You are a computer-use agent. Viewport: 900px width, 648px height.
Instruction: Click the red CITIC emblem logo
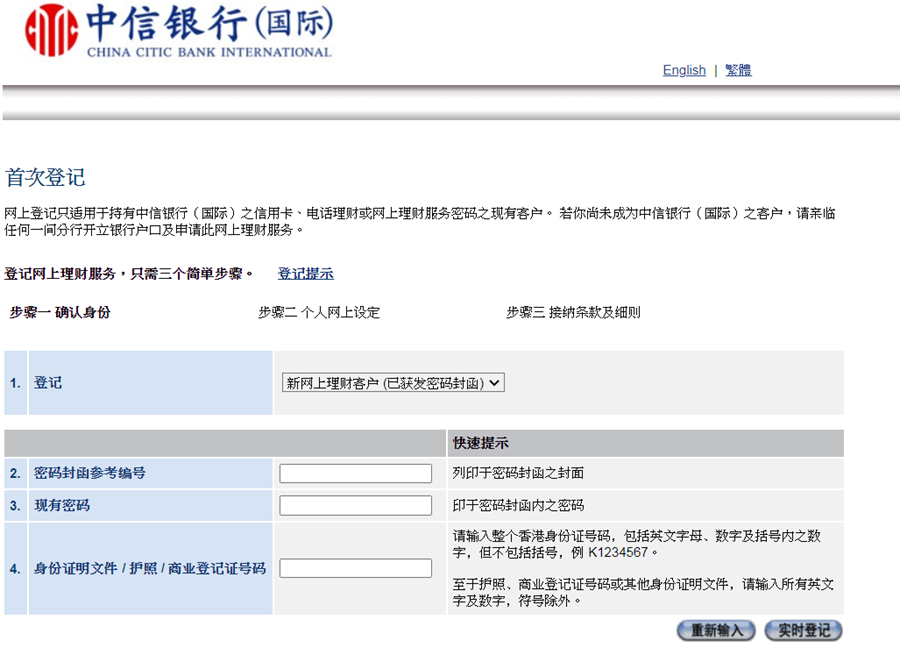click(x=51, y=30)
